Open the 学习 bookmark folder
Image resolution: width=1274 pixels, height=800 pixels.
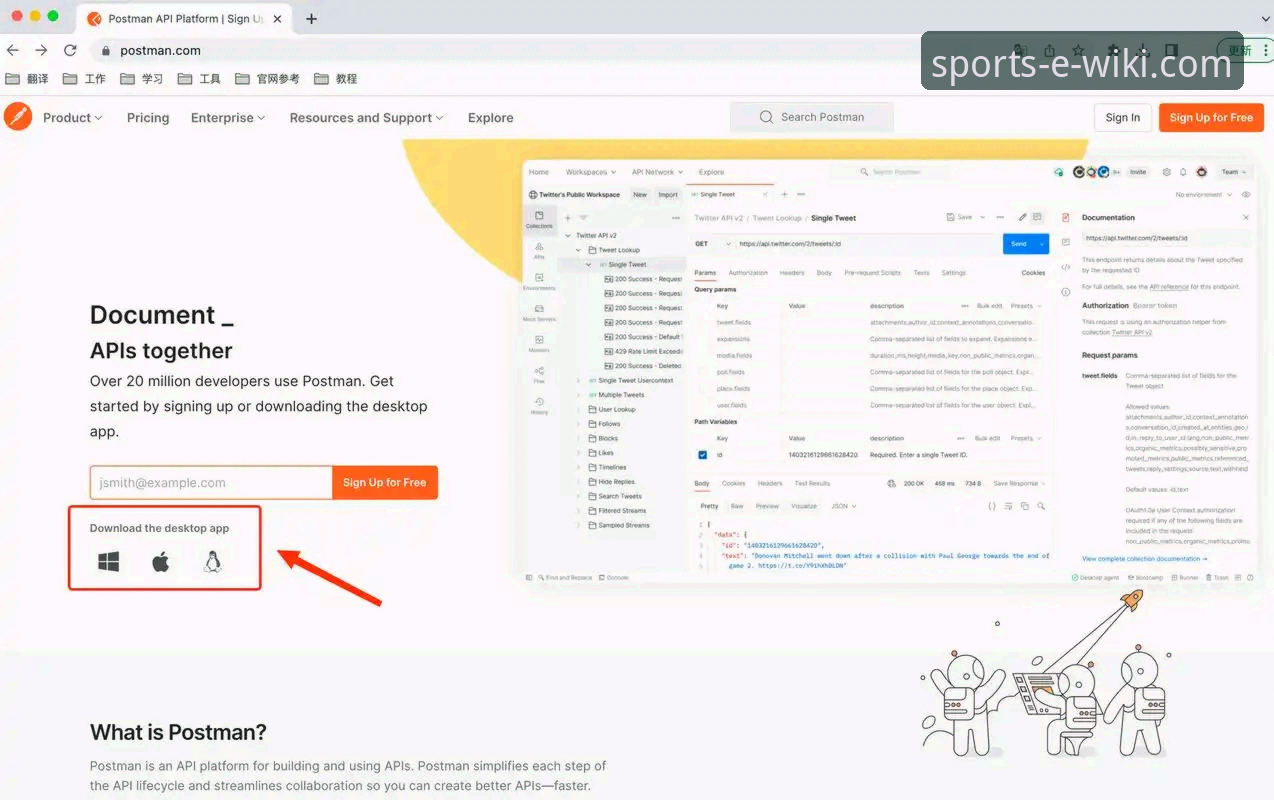point(141,79)
